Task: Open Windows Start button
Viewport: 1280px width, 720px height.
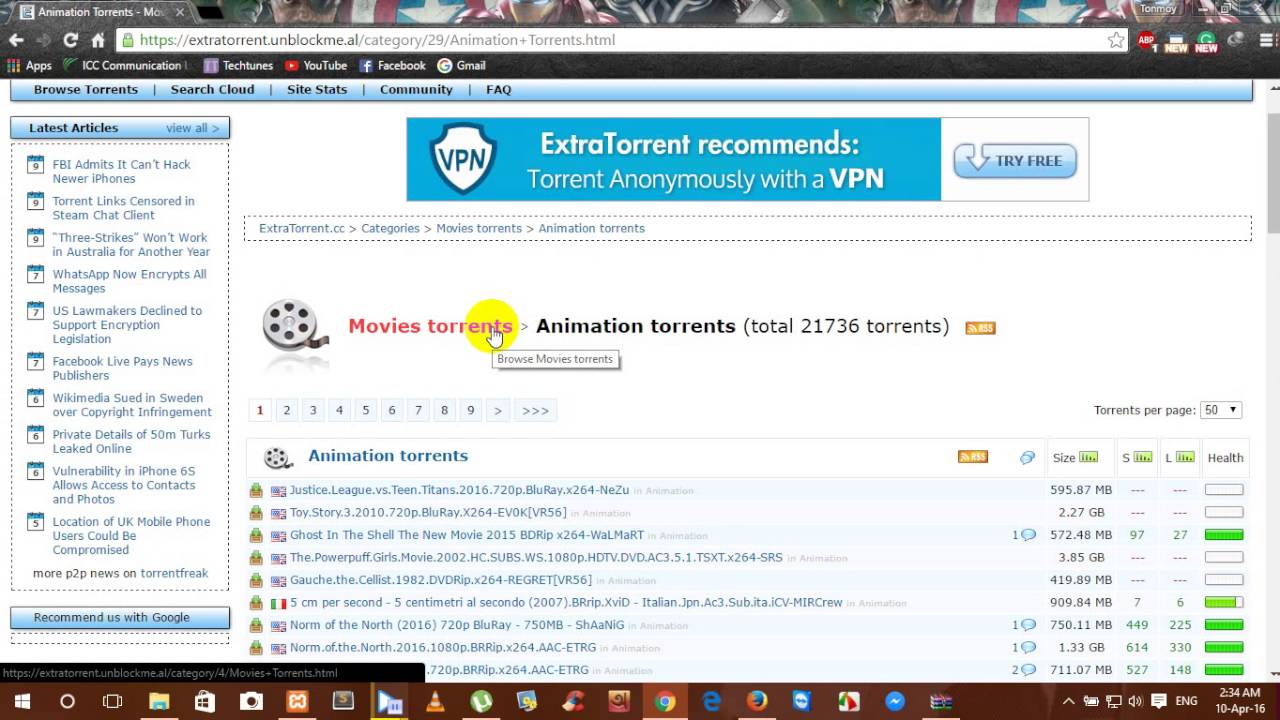Action: pos(22,701)
